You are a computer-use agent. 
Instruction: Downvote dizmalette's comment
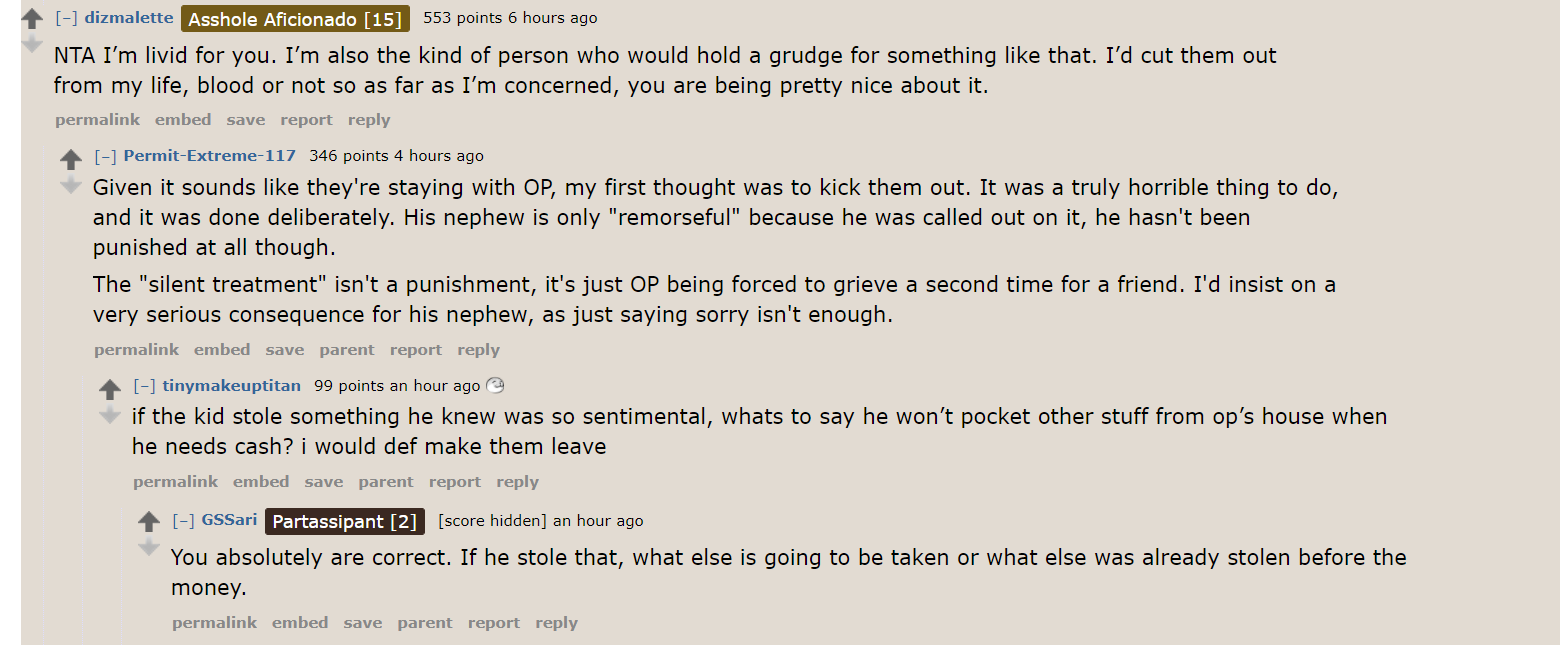(x=32, y=44)
